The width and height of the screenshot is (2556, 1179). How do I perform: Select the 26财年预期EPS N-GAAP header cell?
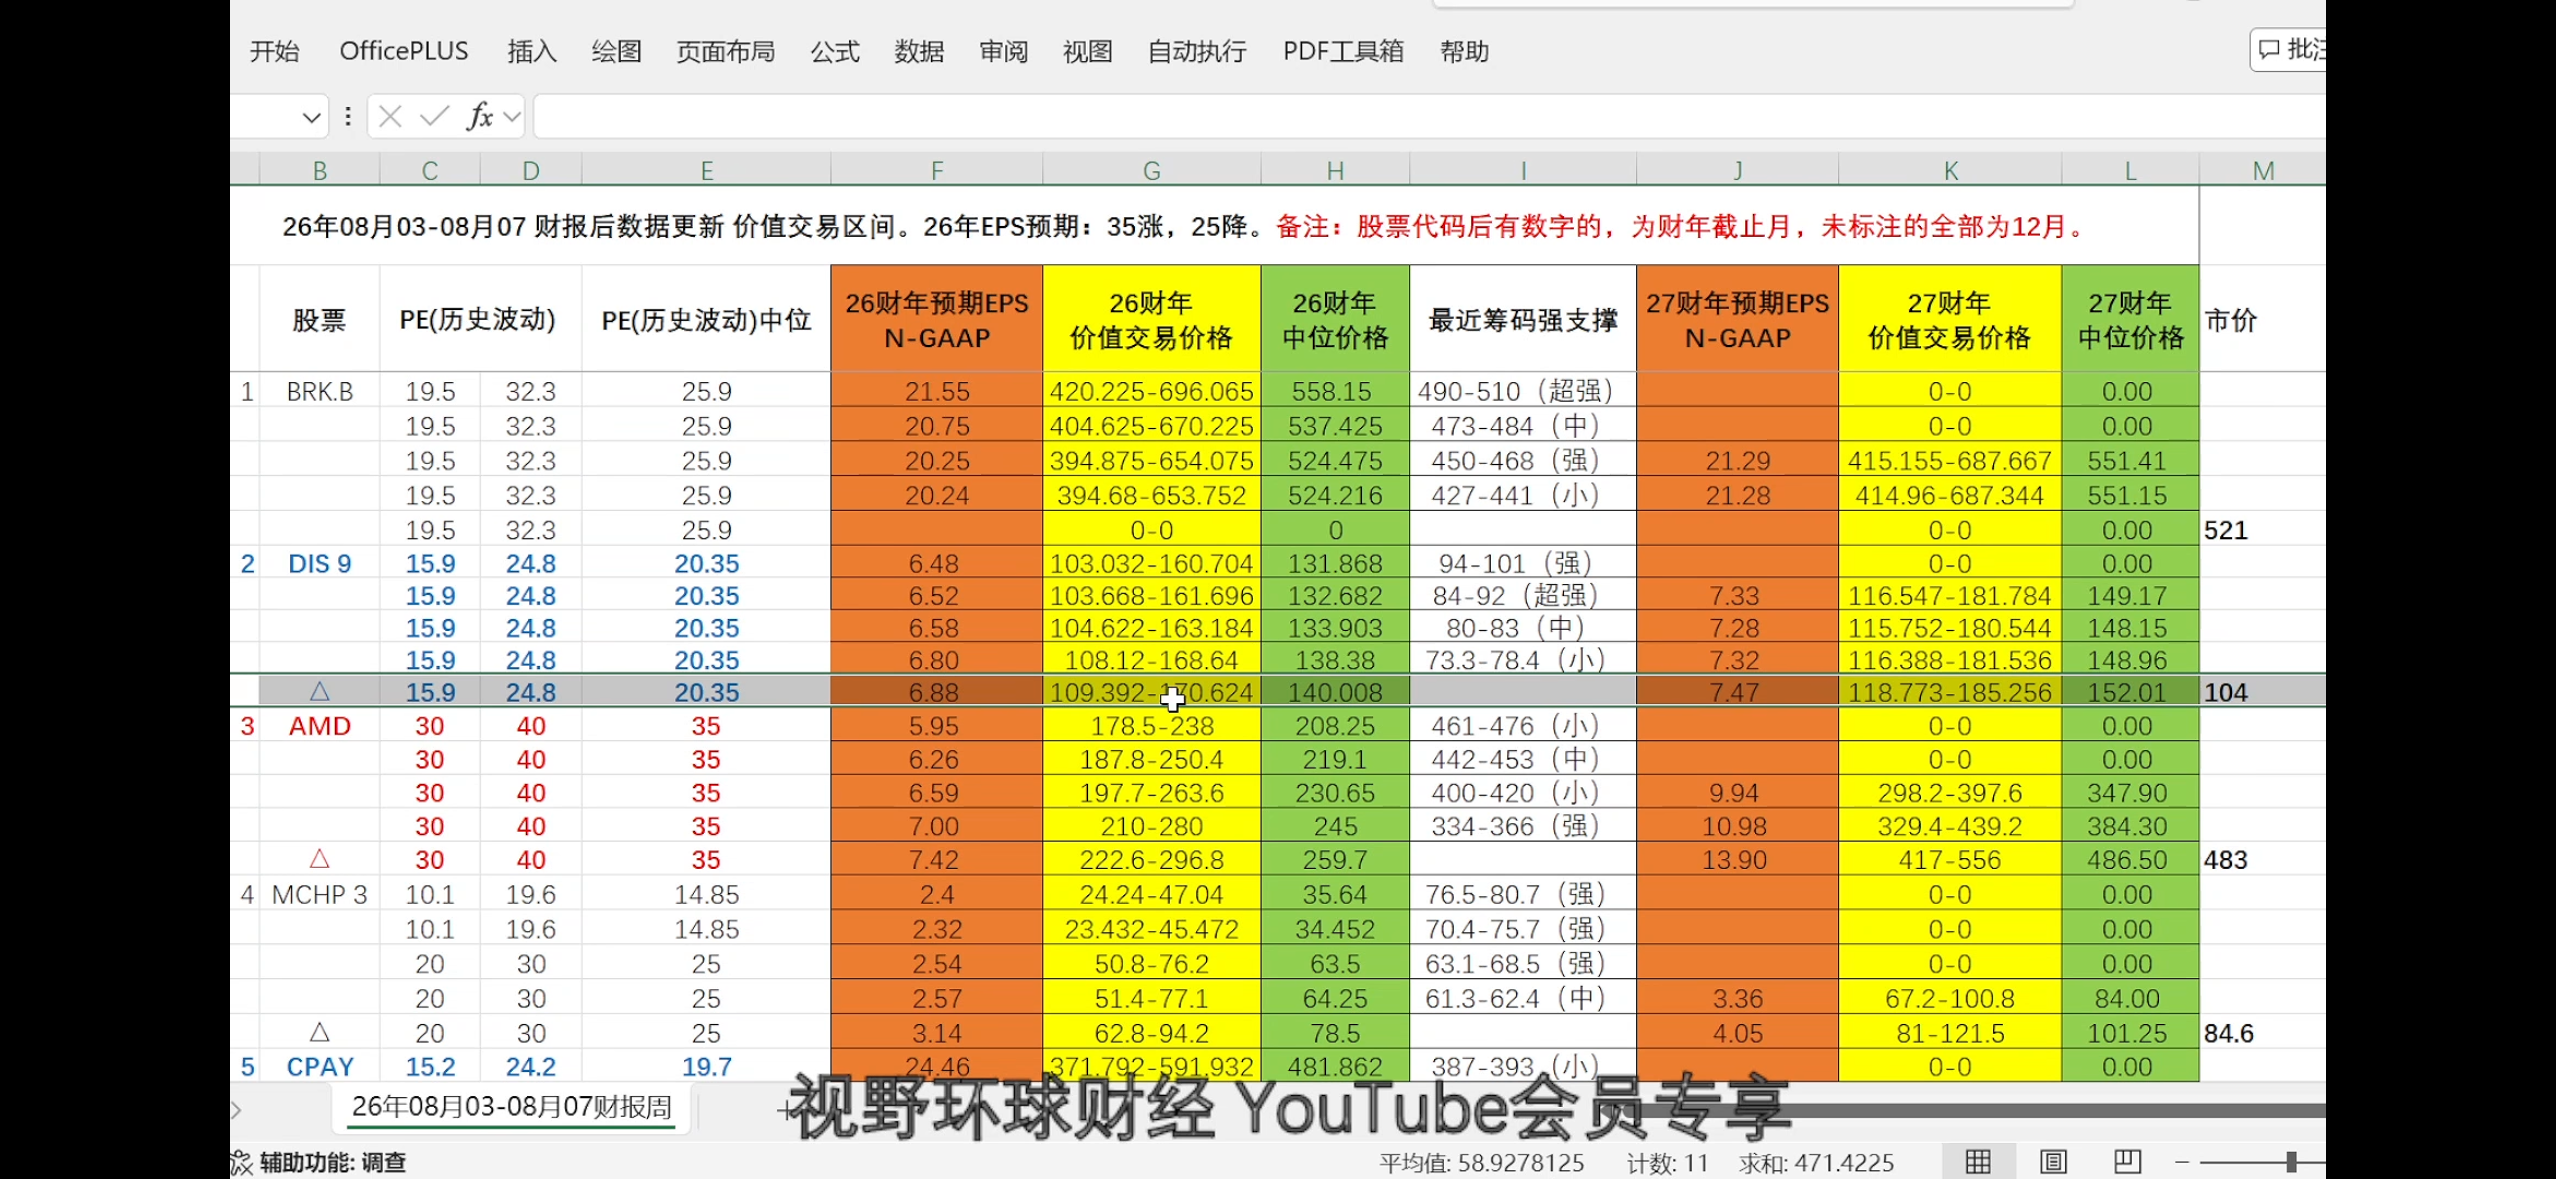936,319
